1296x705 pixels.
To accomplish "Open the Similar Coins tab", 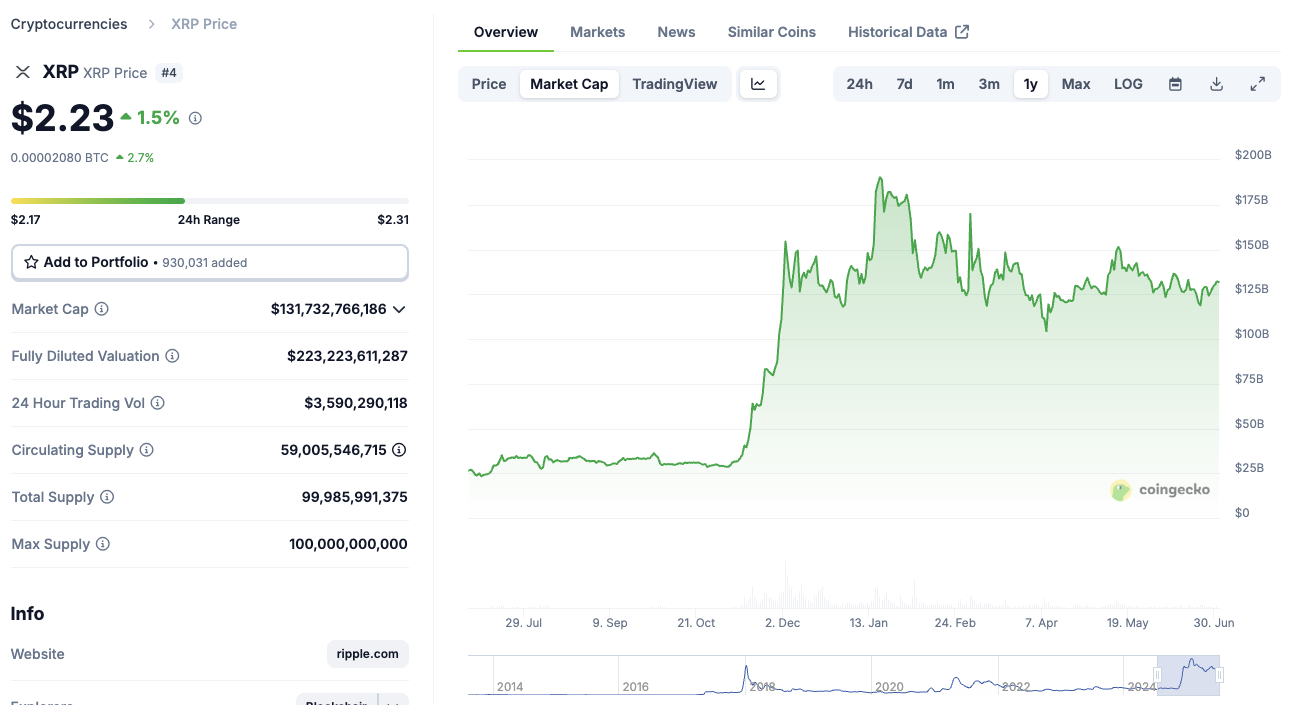I will (x=772, y=32).
